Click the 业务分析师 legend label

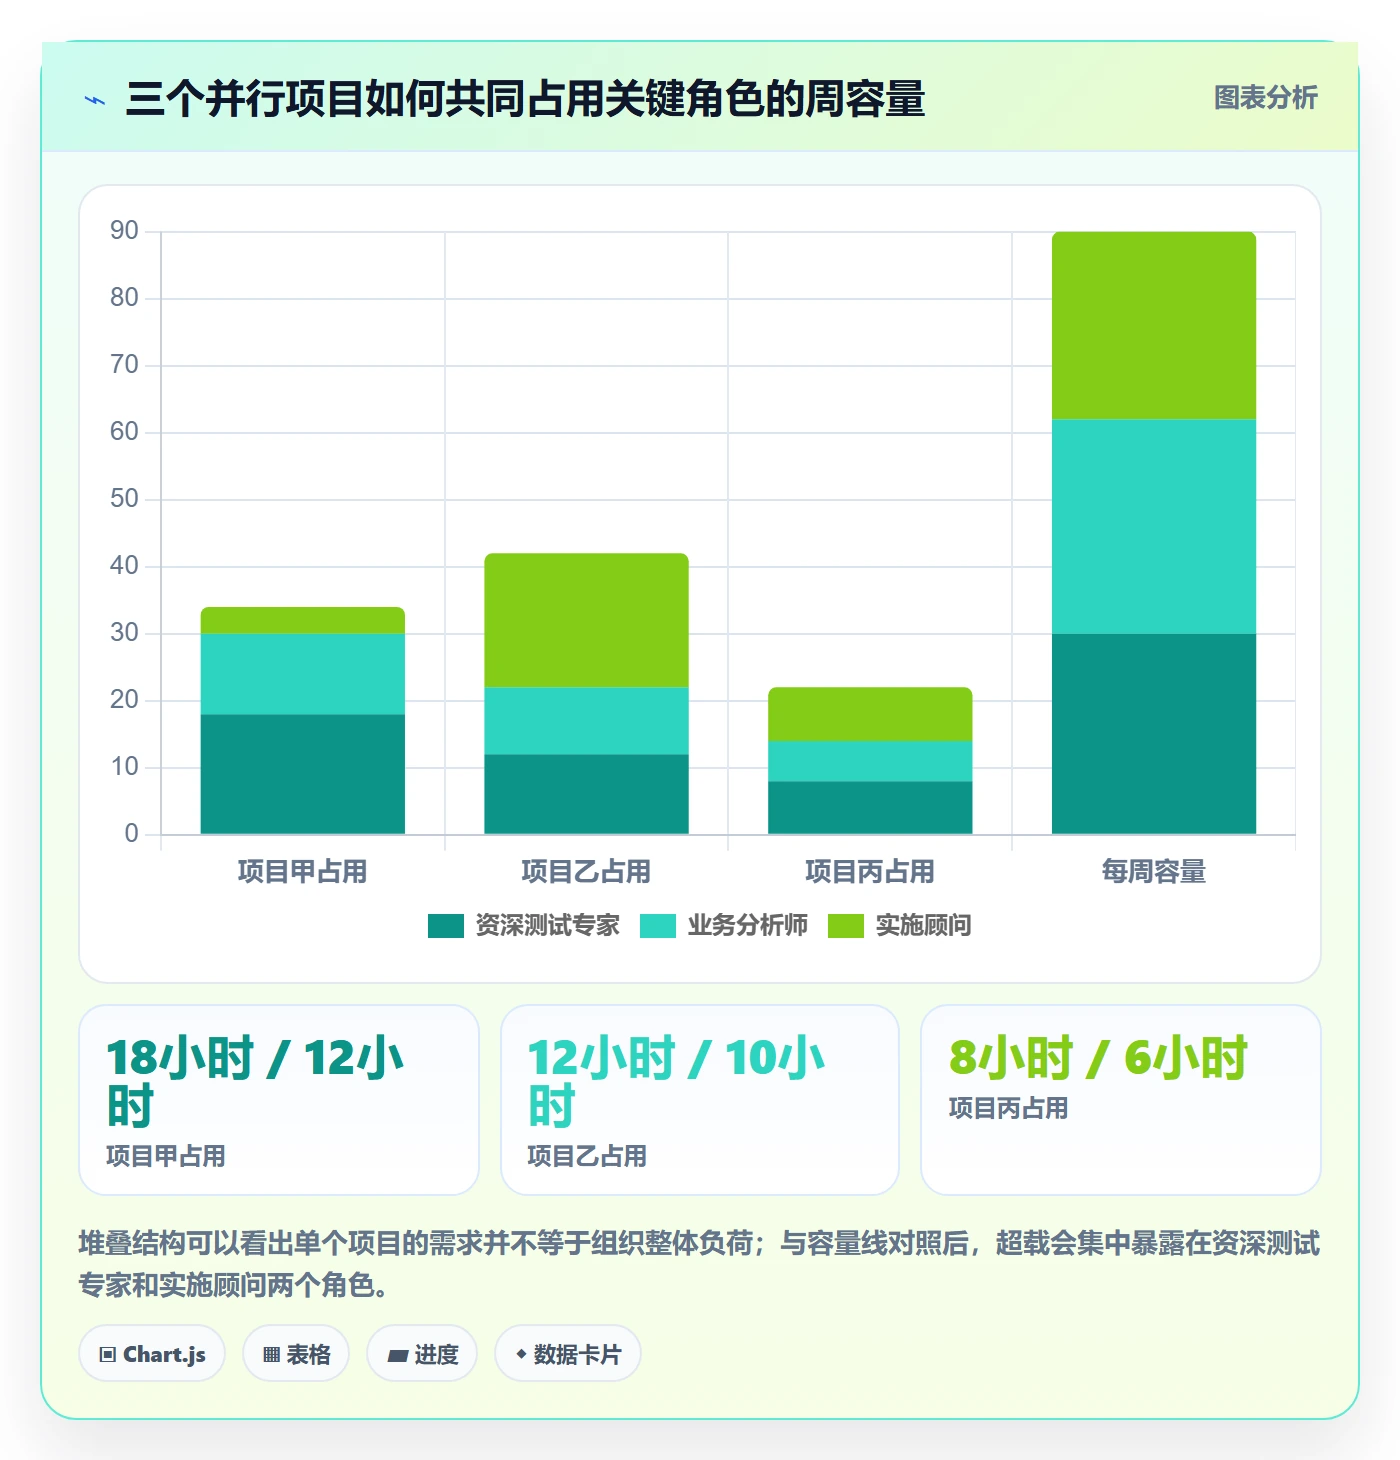click(747, 926)
